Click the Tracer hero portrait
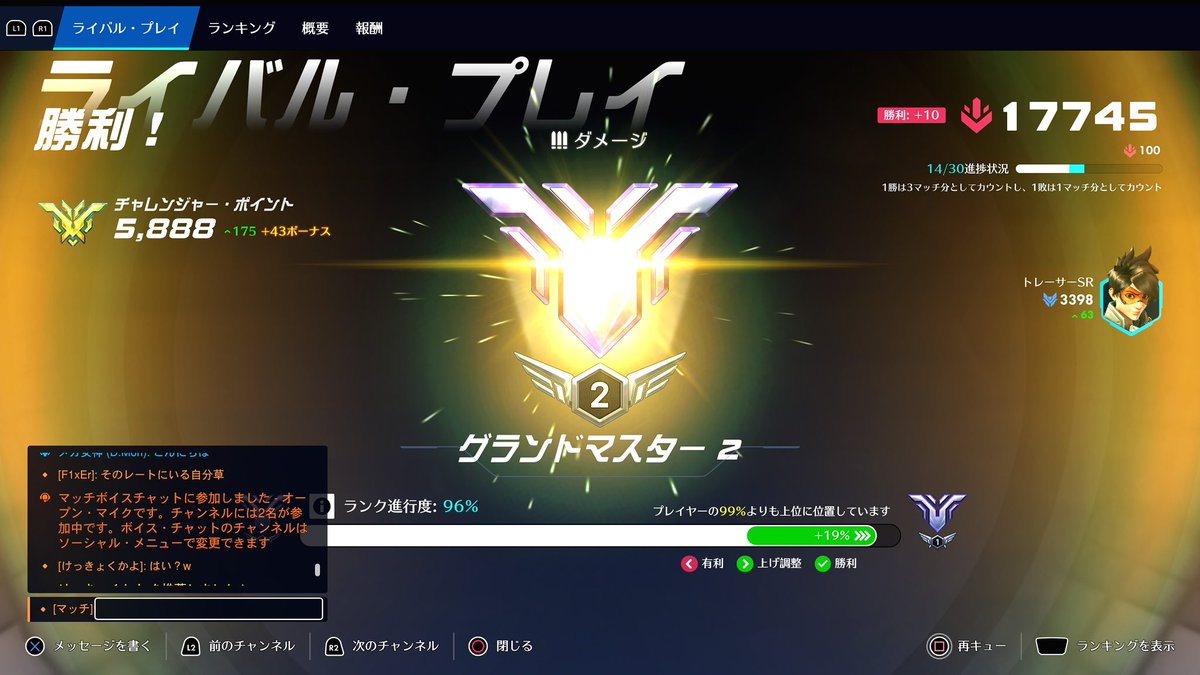The height and width of the screenshot is (675, 1200). [x=1133, y=290]
